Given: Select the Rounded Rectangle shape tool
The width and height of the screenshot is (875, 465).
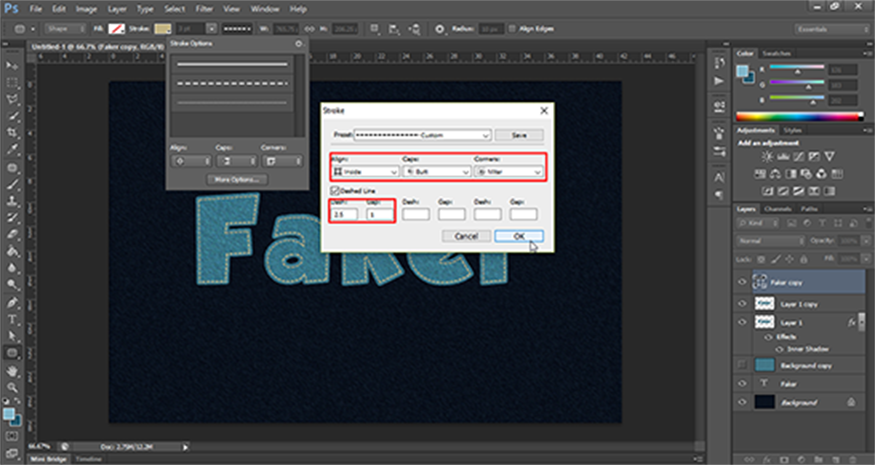Looking at the screenshot, I should click(x=13, y=353).
